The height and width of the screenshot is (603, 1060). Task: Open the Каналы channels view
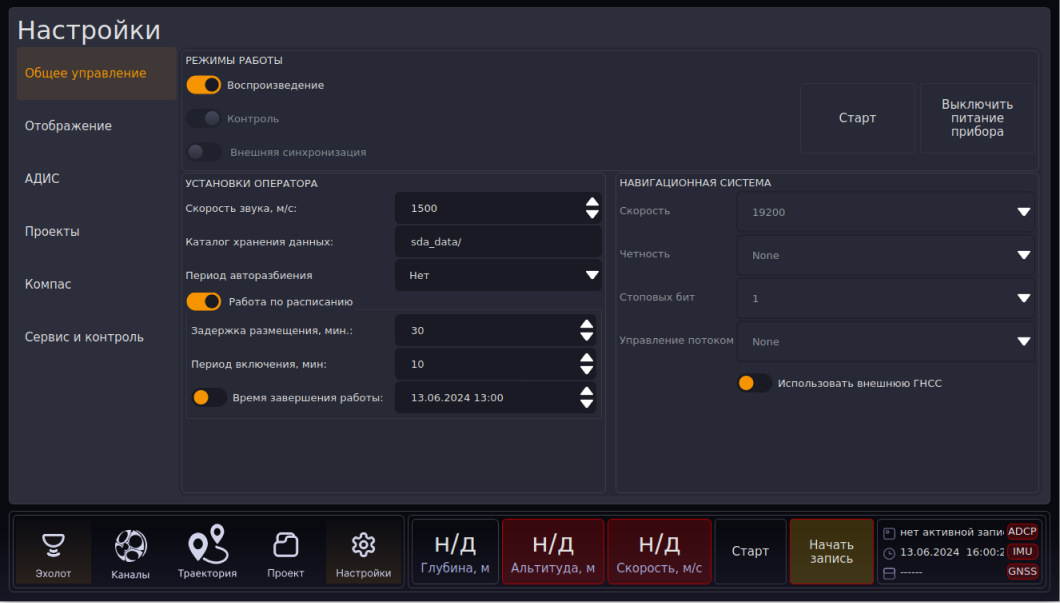point(130,552)
